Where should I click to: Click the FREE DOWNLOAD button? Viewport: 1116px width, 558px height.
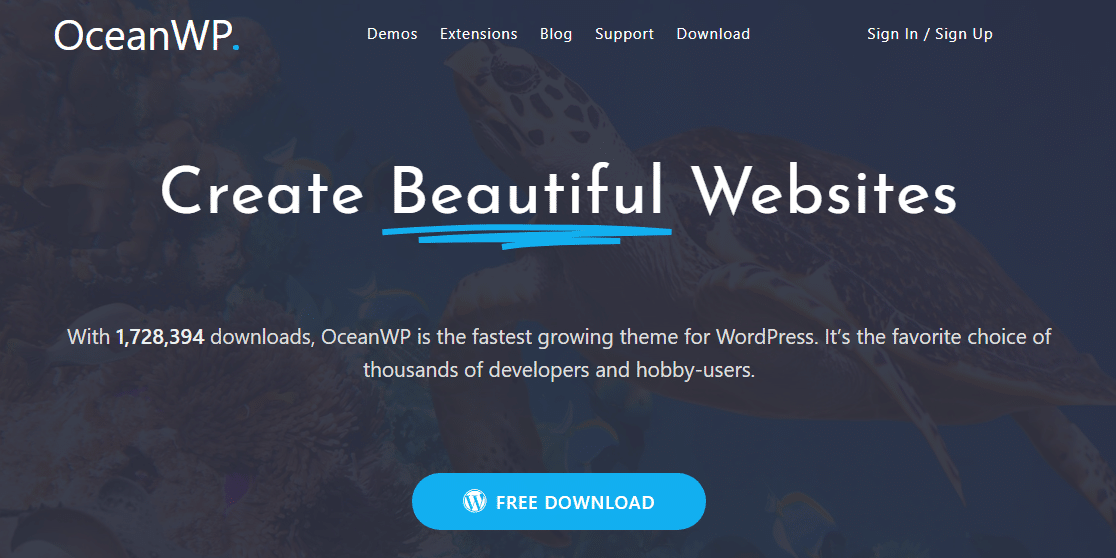(x=559, y=502)
